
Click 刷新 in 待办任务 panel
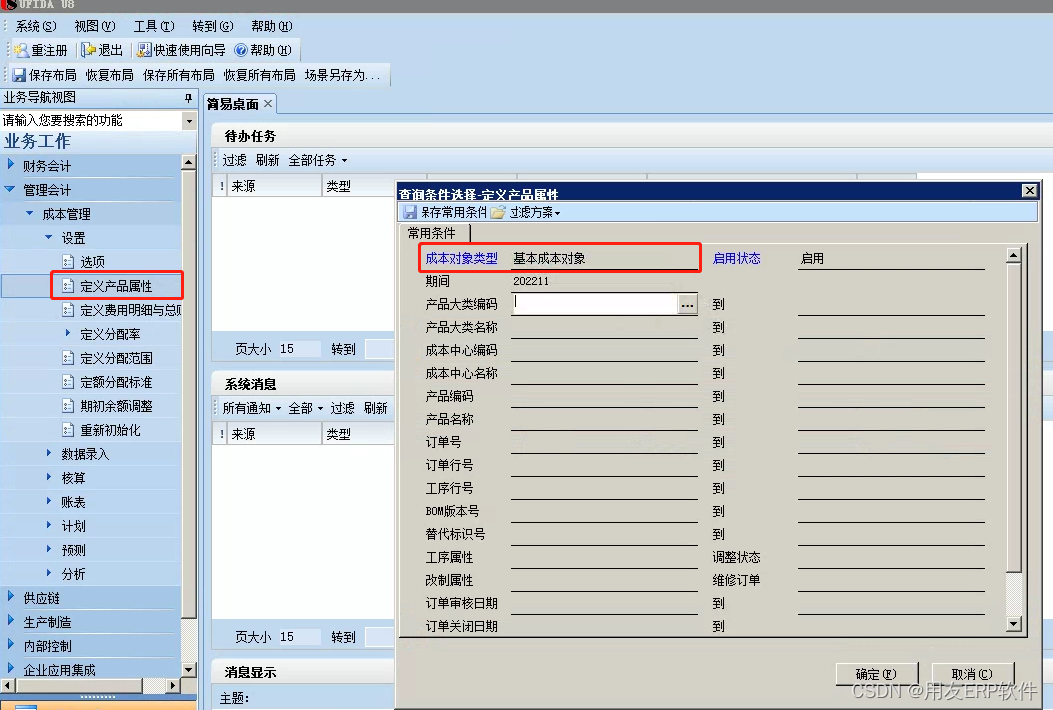coord(267,161)
